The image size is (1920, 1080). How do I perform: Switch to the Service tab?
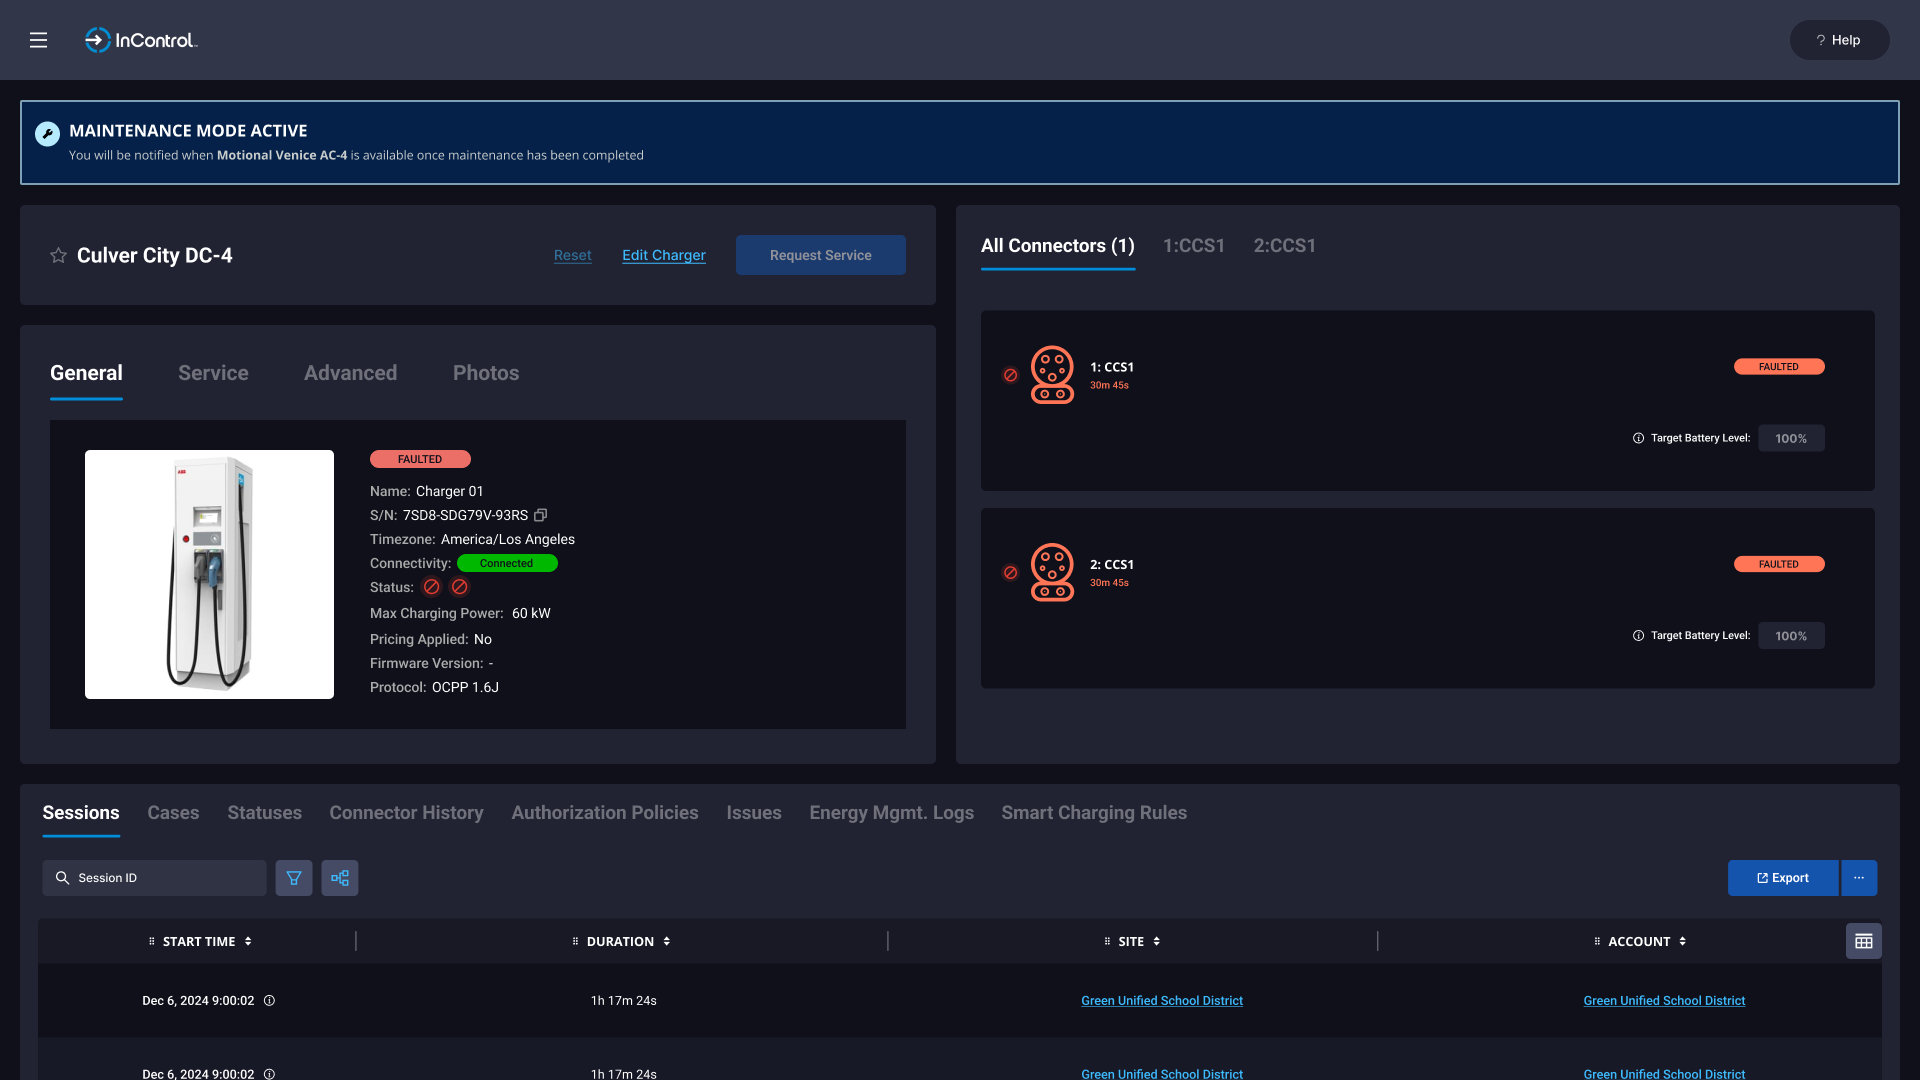(213, 373)
